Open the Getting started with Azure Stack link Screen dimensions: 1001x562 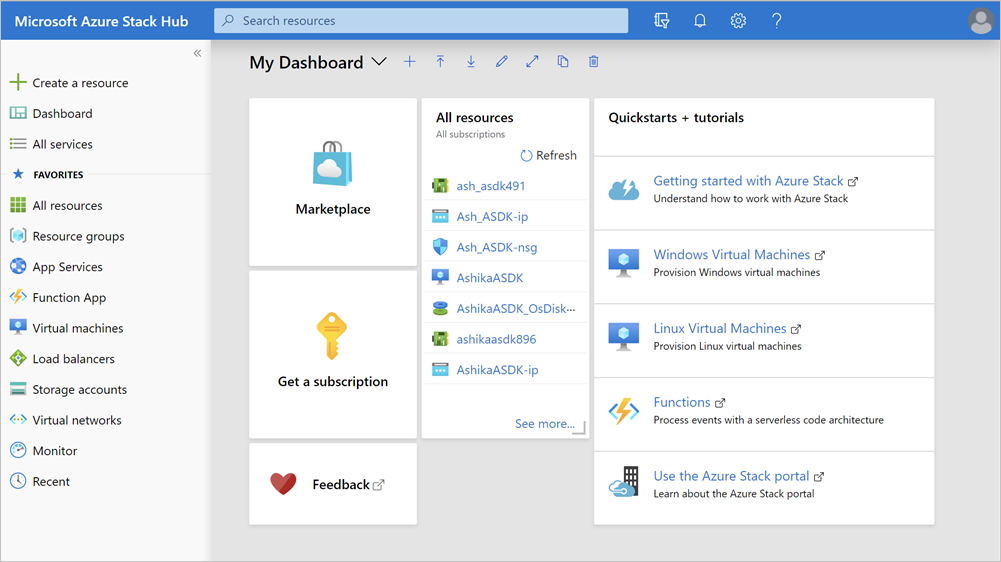[x=748, y=181]
